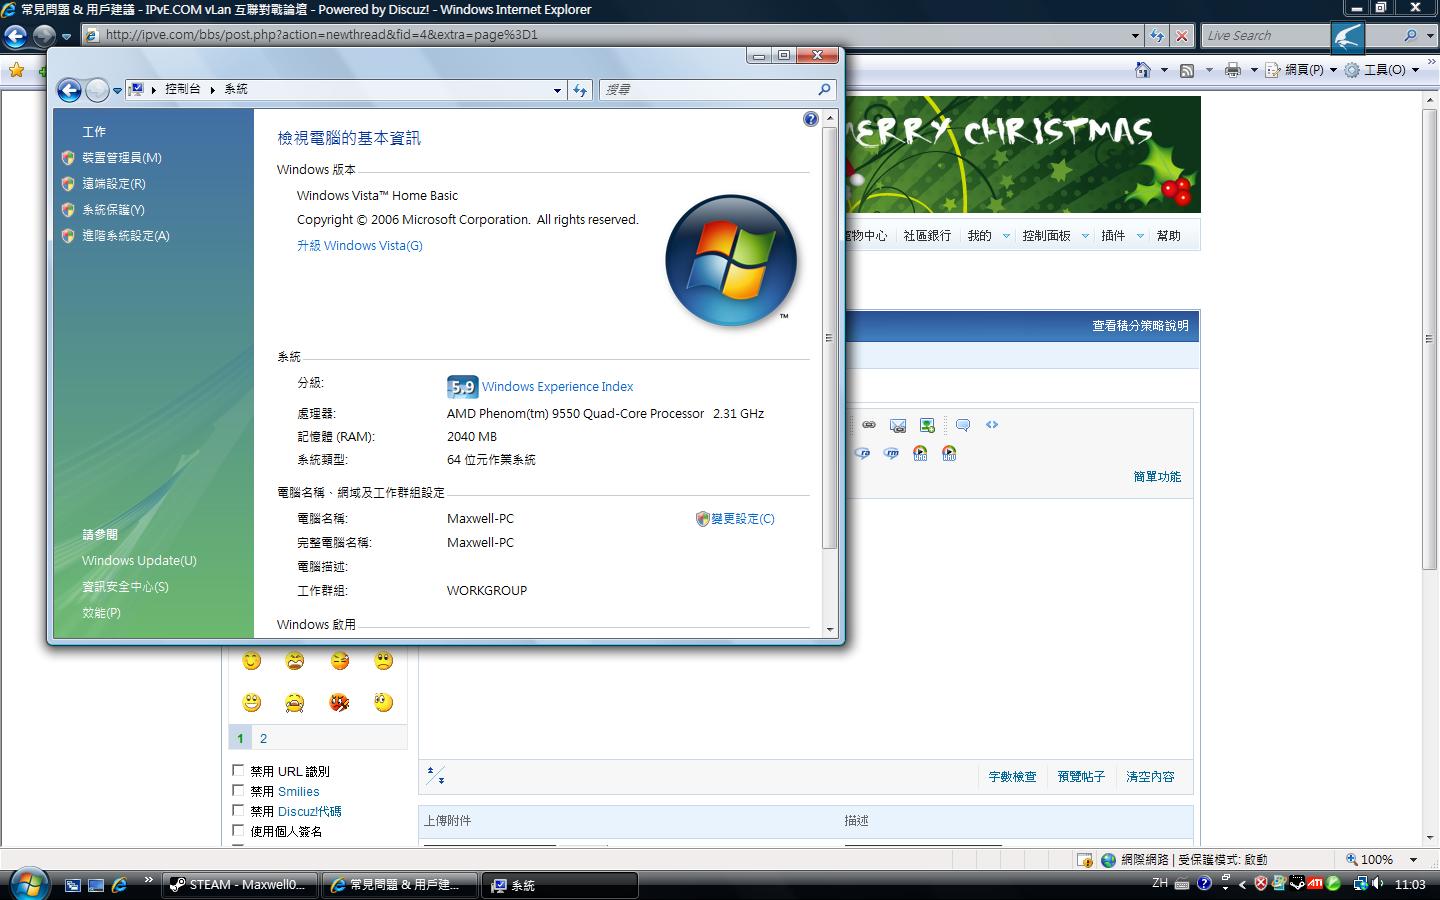Expand the IE address bar history dropdown
Image resolution: width=1440 pixels, height=900 pixels.
[1135, 35]
